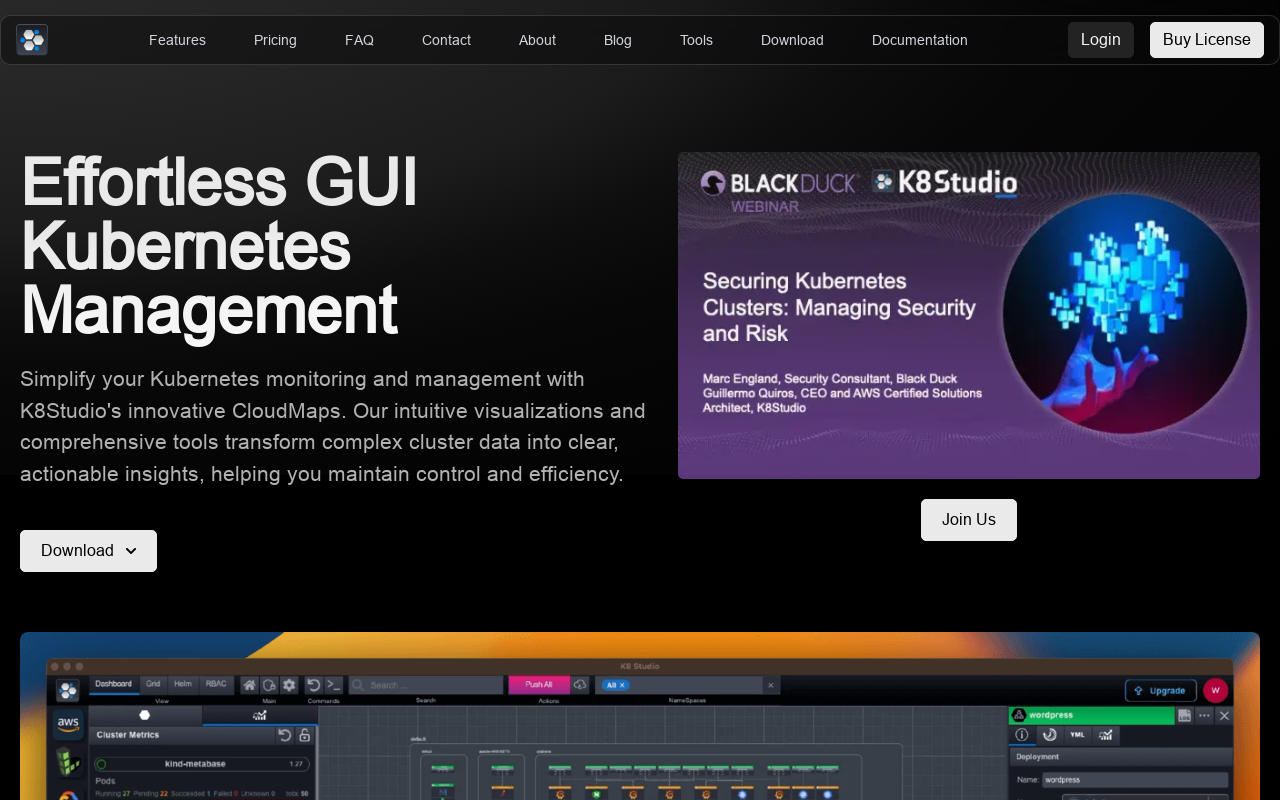Open the FAQ section
Screen dimensions: 1280x800
click(x=359, y=40)
